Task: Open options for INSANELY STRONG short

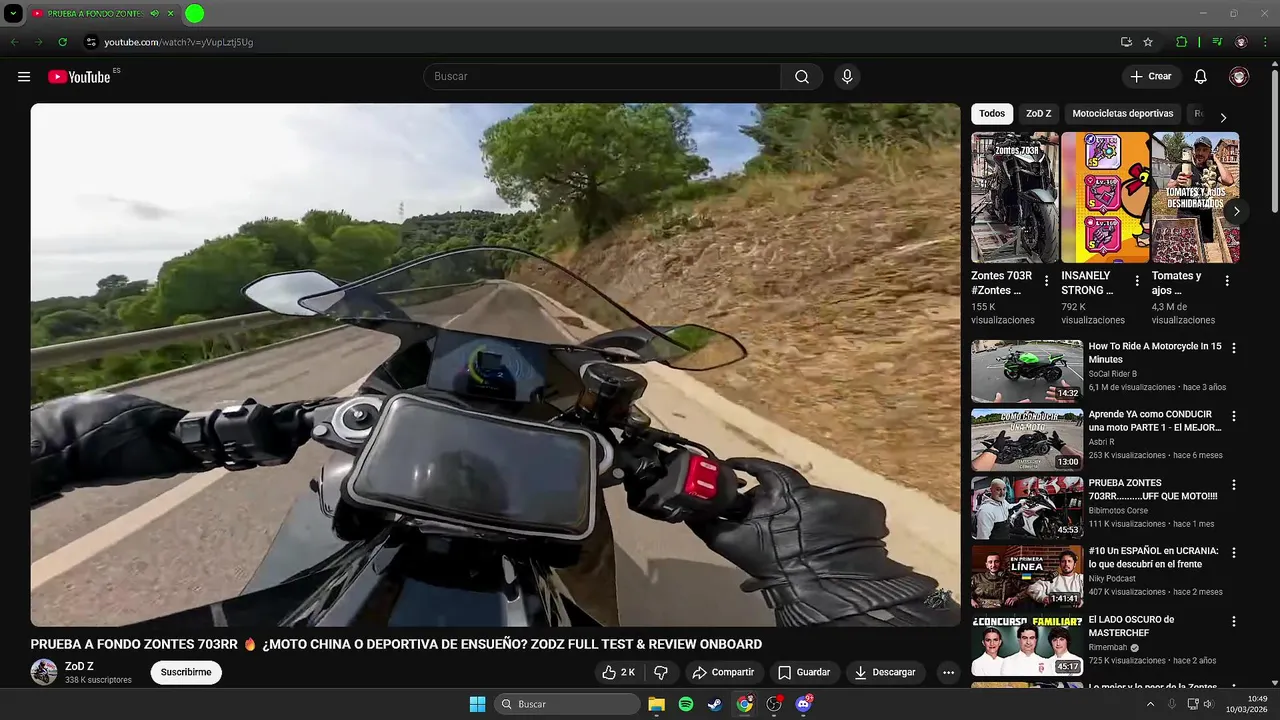Action: (x=1137, y=281)
